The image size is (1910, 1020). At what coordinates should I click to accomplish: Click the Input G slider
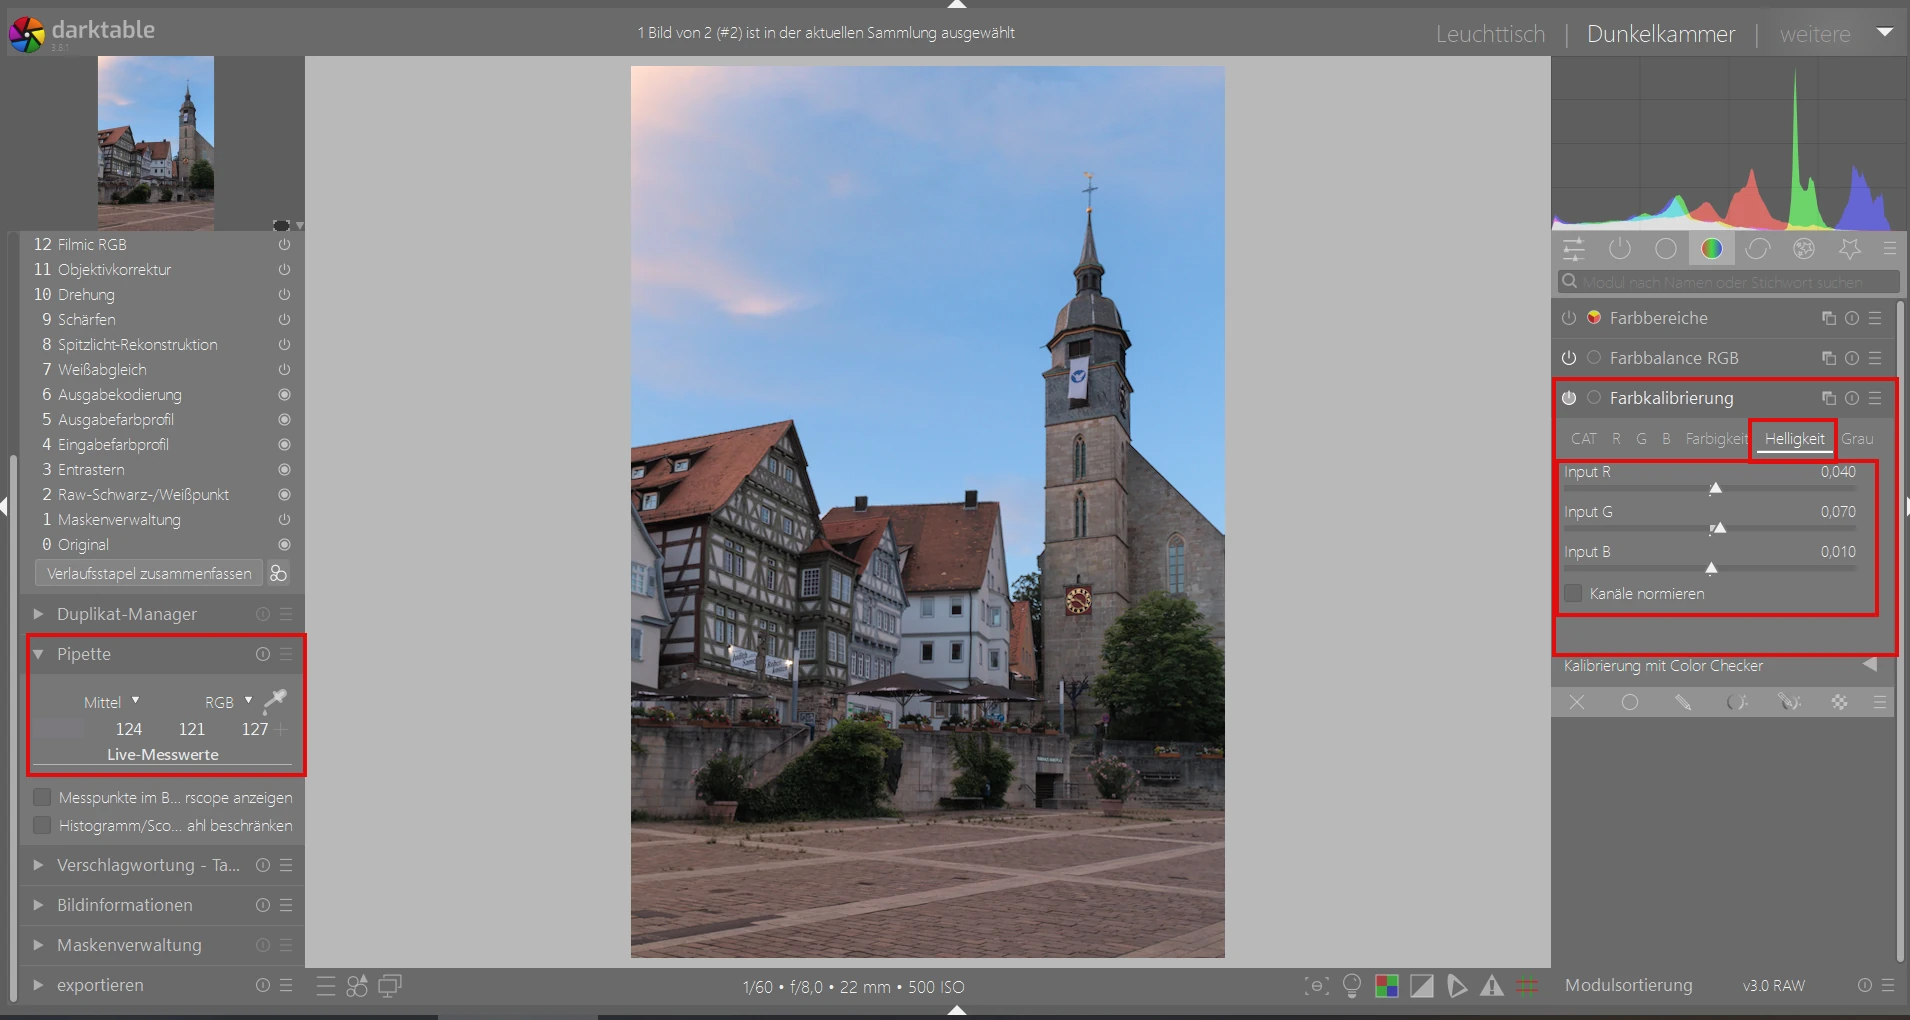pos(1710,528)
